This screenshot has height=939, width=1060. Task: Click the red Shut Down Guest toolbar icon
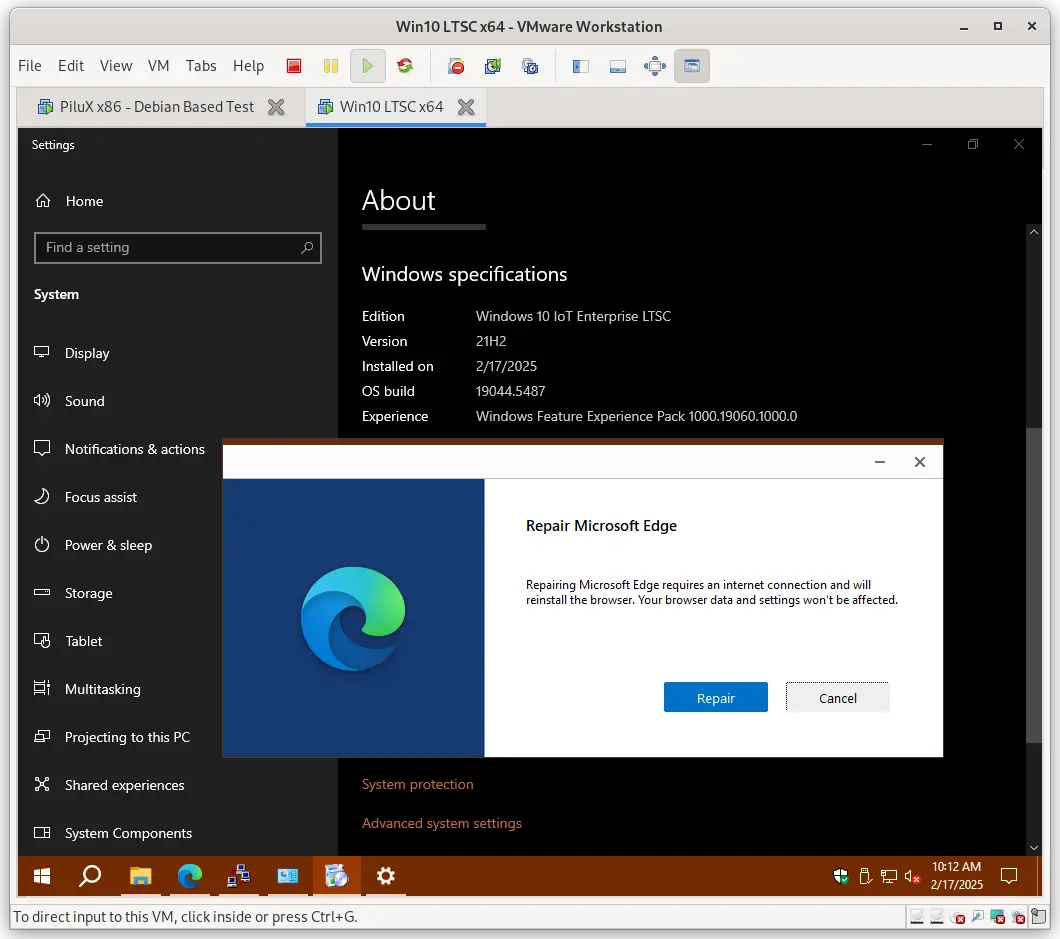(293, 66)
